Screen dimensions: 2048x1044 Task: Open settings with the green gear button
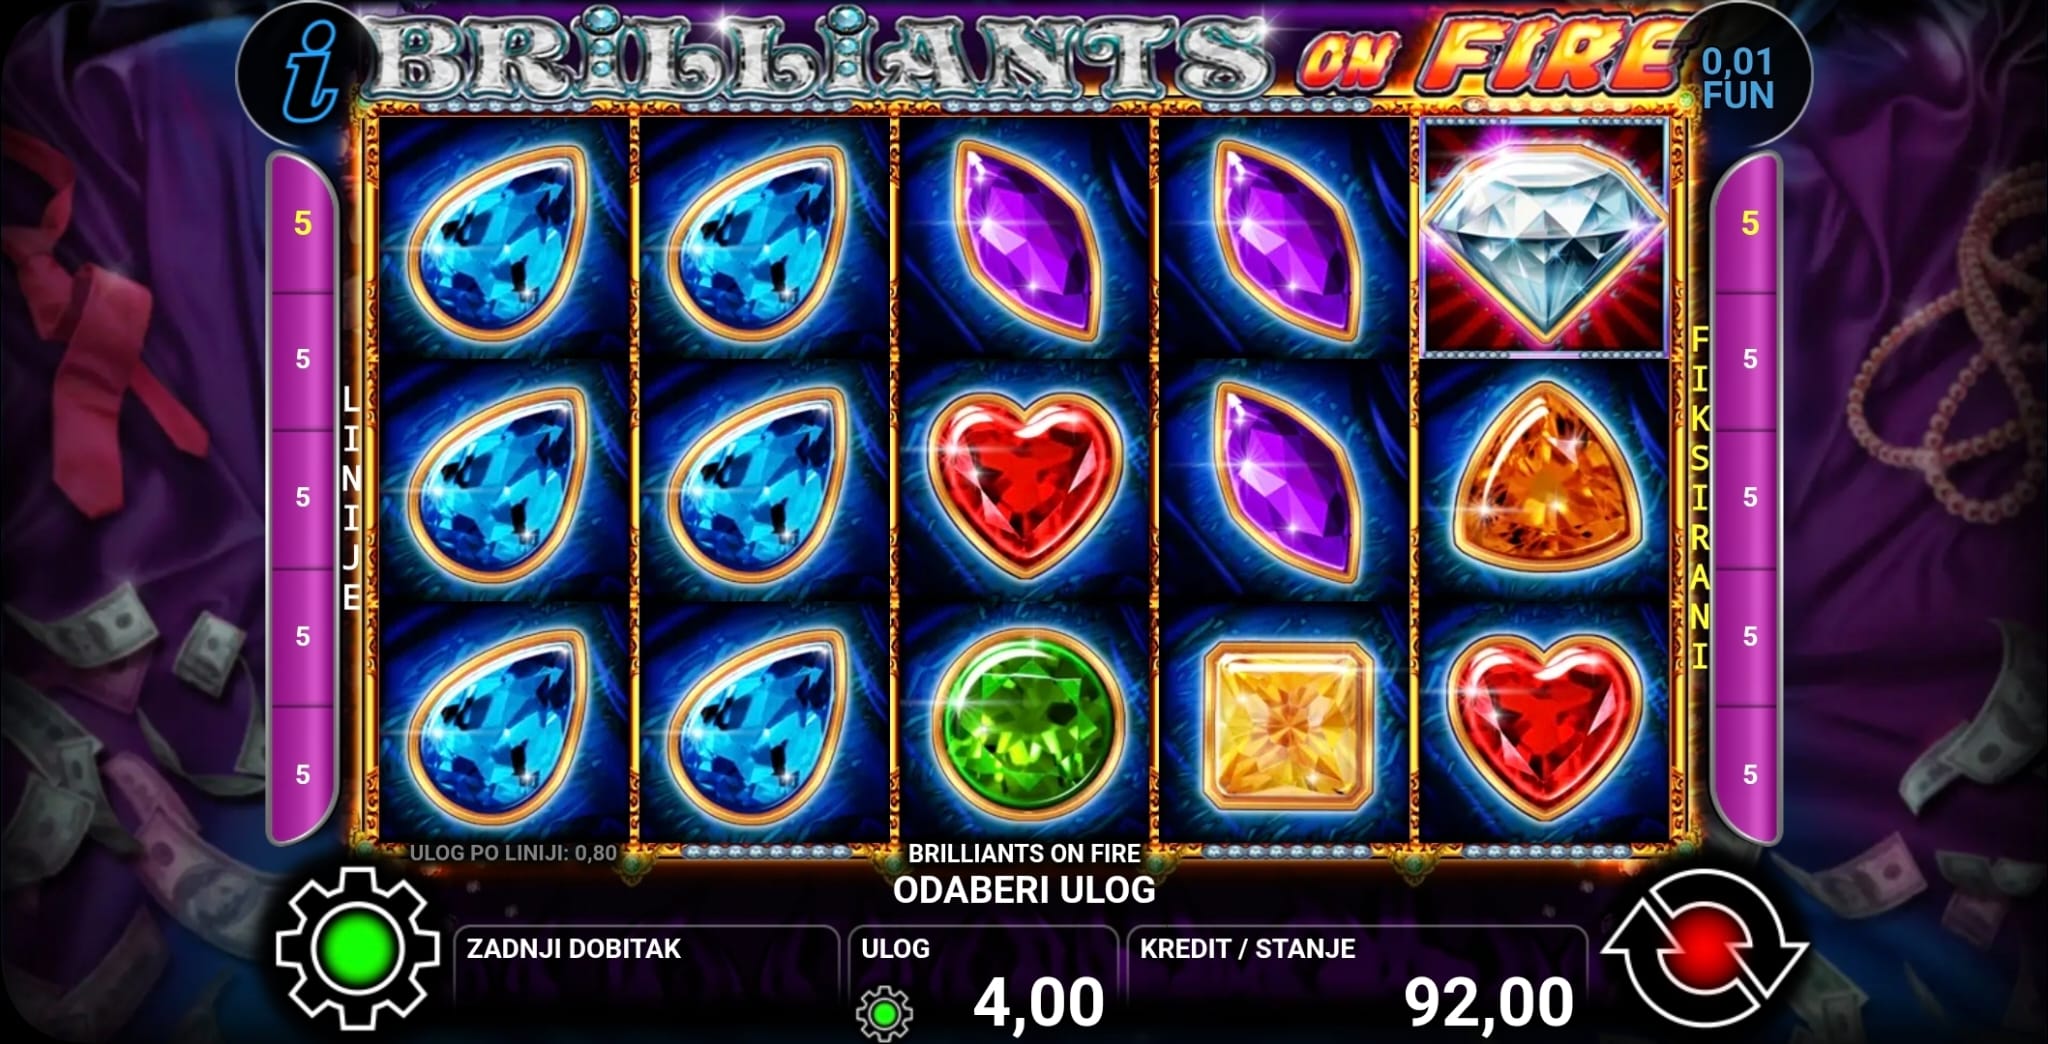tap(357, 948)
